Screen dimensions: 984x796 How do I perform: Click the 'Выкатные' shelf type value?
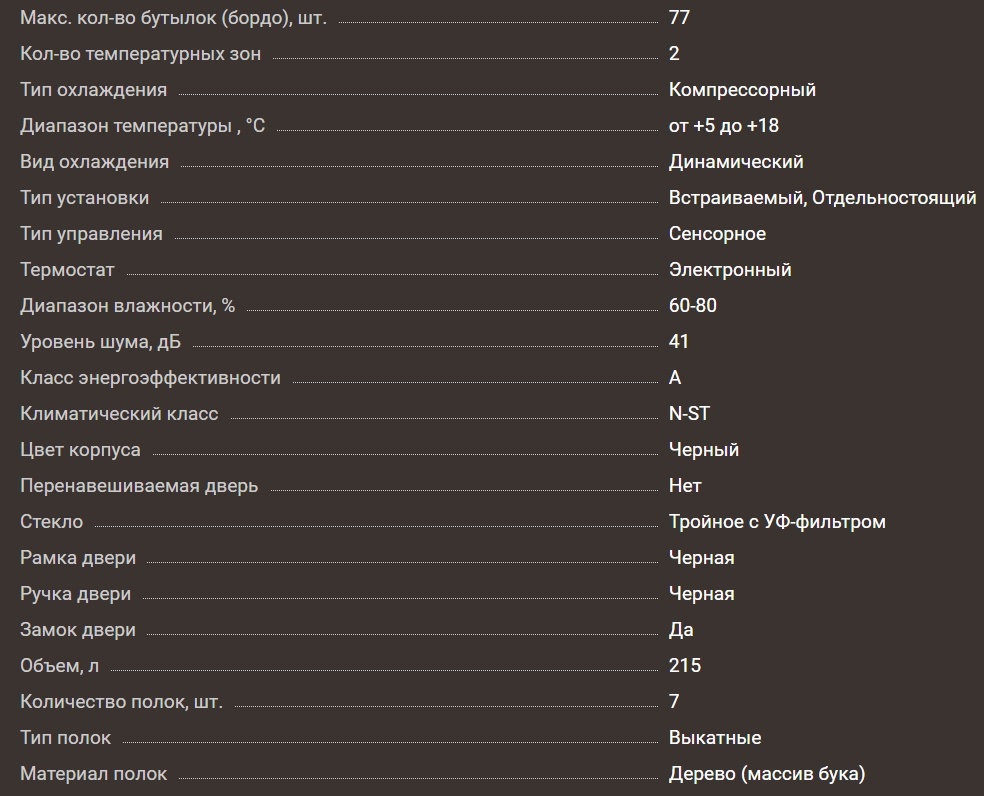pos(715,738)
